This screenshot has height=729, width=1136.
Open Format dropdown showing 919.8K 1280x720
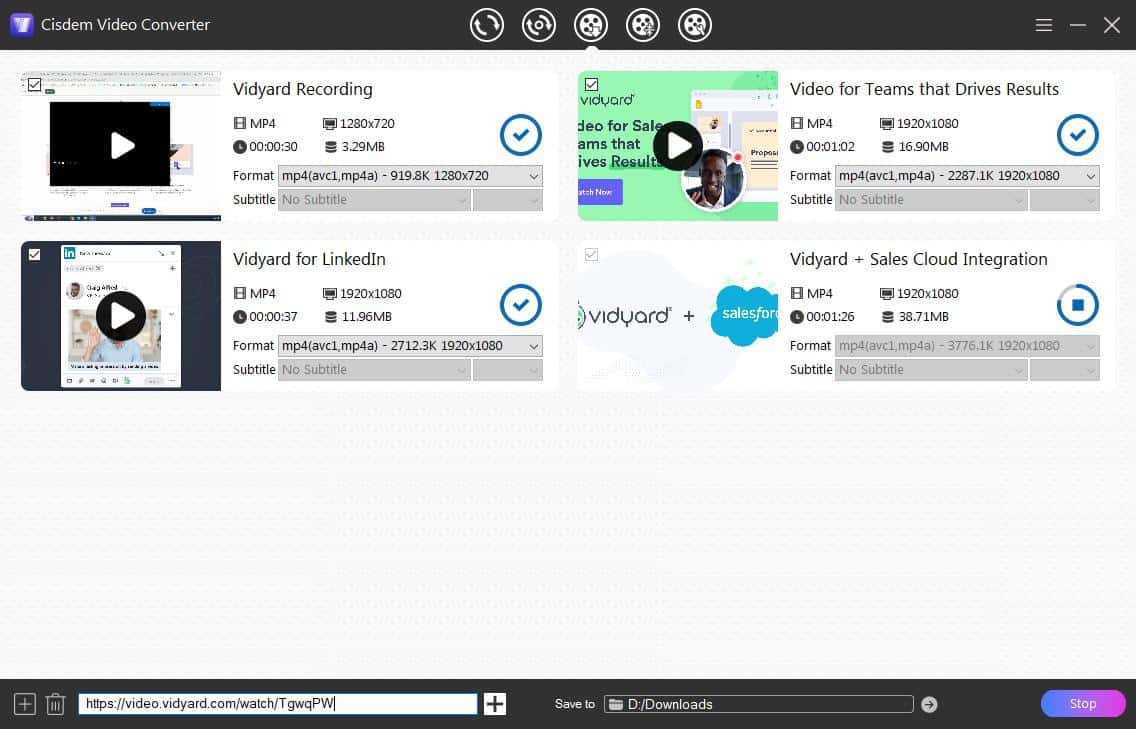[x=410, y=176]
